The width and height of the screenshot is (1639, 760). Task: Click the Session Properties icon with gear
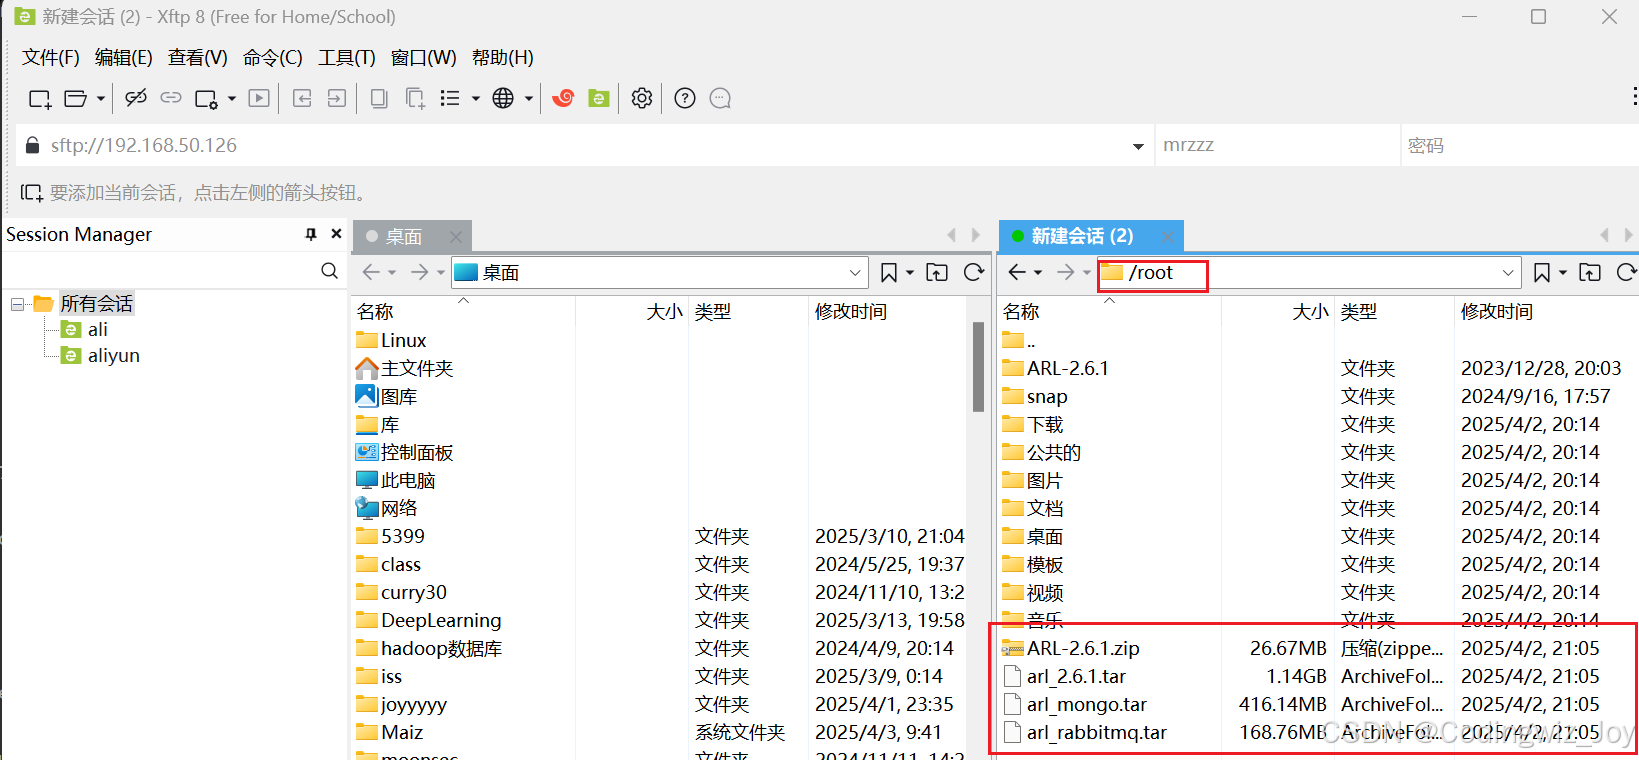(x=207, y=98)
